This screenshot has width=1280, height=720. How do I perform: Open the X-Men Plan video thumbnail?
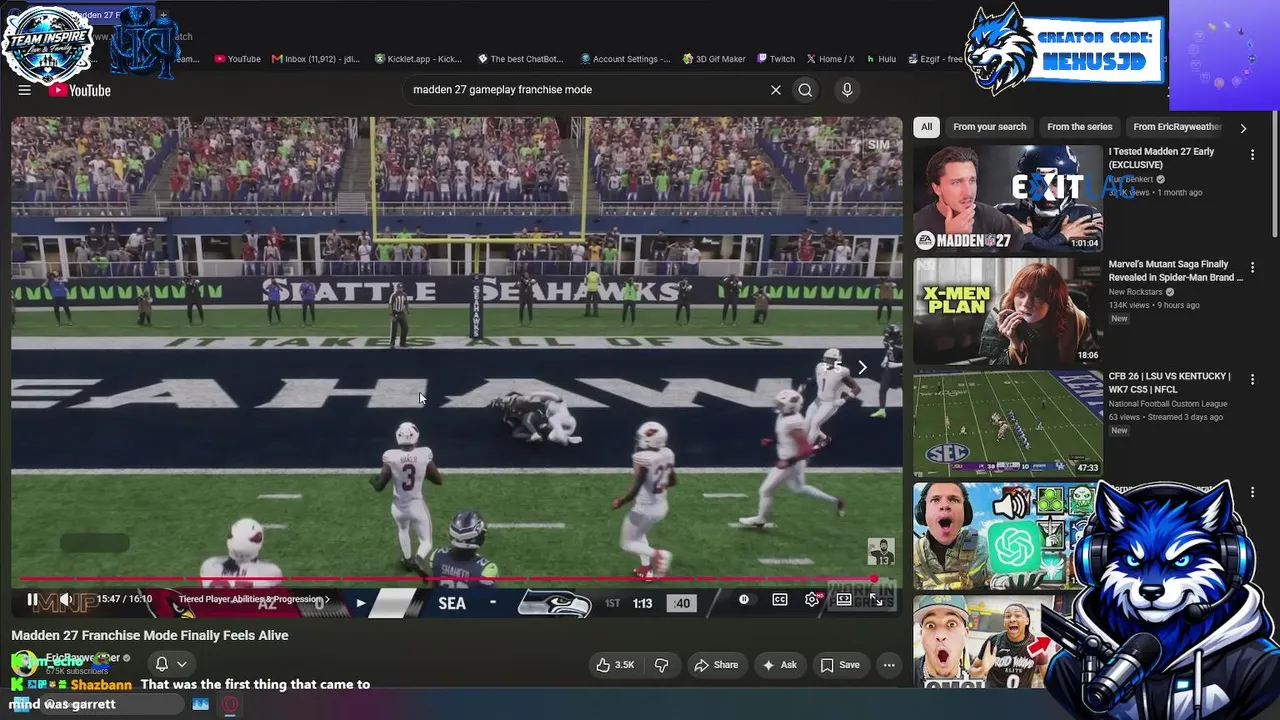pyautogui.click(x=1008, y=311)
